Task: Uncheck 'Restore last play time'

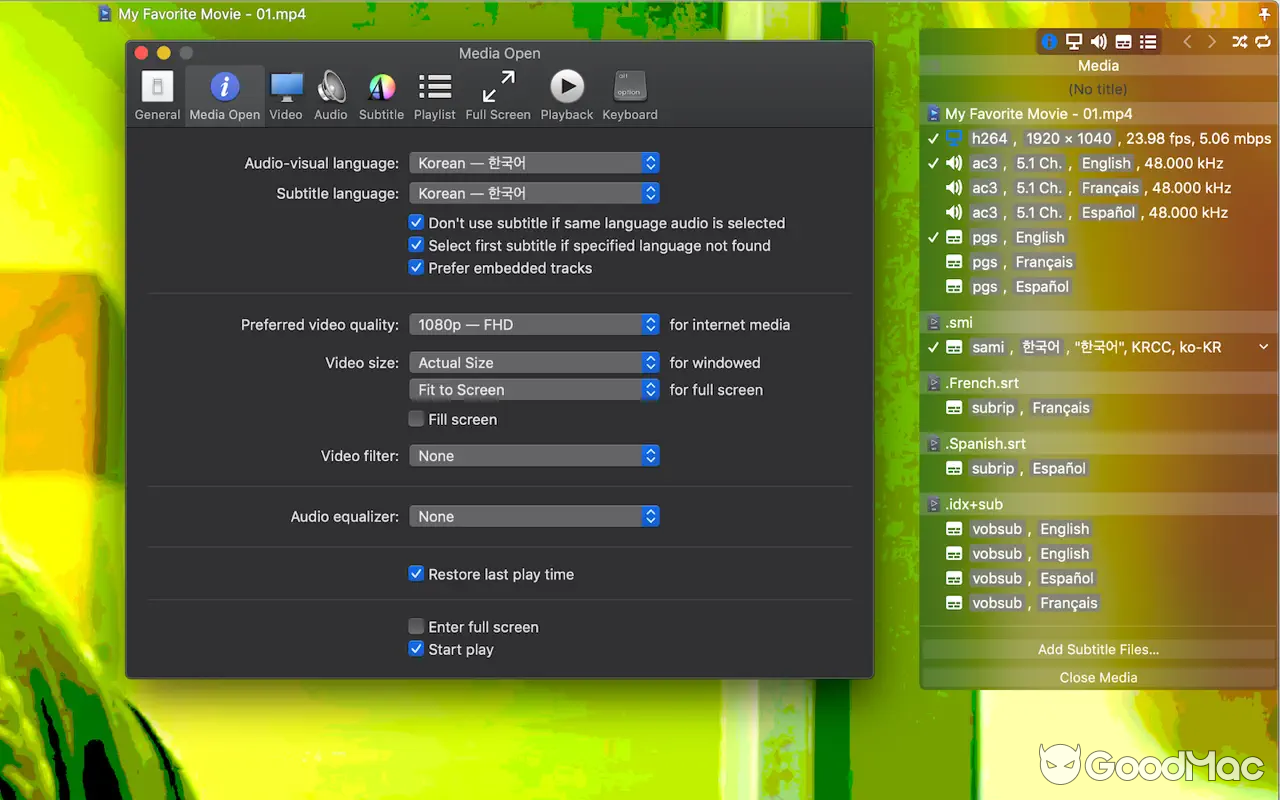Action: pyautogui.click(x=416, y=573)
